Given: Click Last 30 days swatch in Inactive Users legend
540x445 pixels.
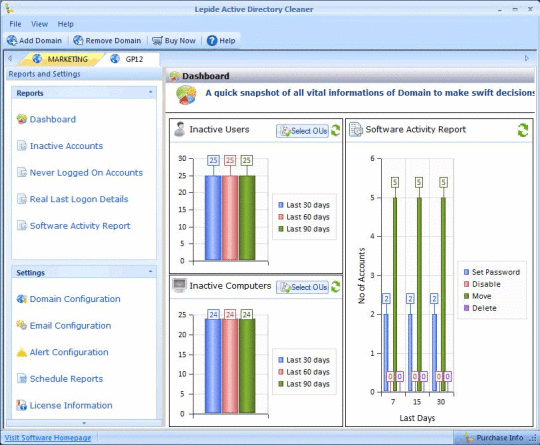Looking at the screenshot, I should [x=281, y=205].
